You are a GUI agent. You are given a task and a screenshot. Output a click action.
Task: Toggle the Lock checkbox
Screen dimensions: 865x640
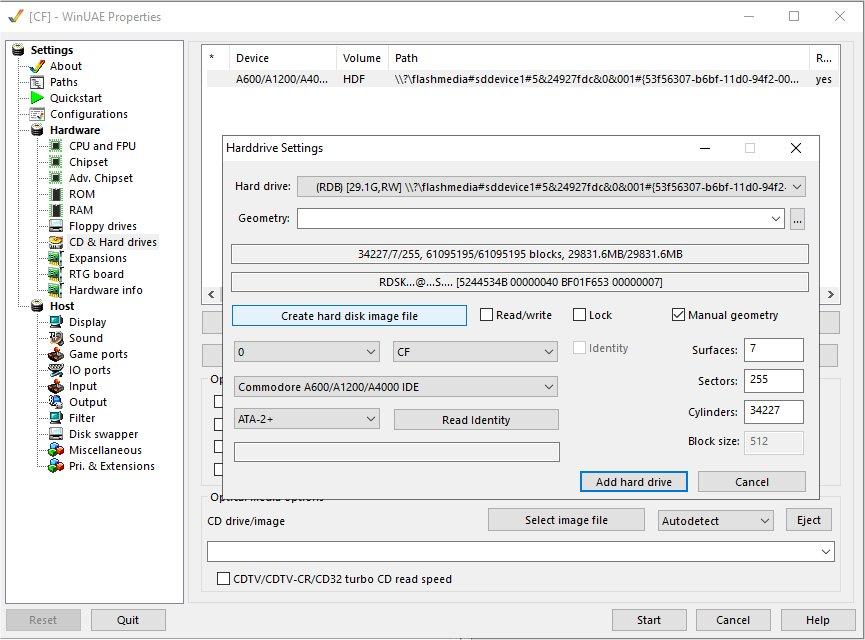click(580, 315)
